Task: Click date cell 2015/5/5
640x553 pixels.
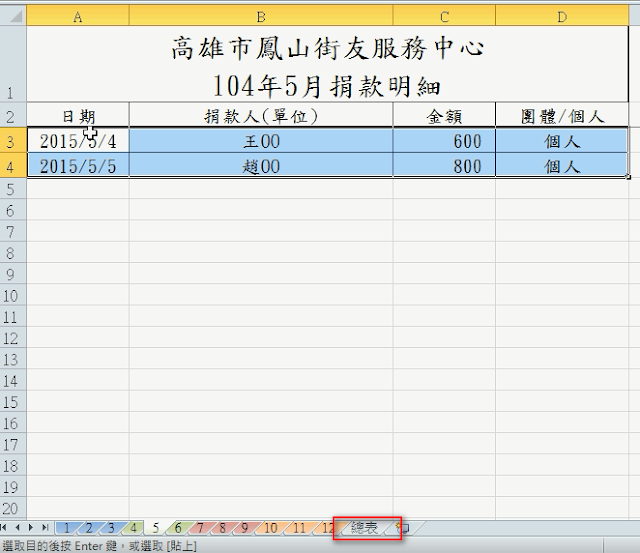Action: click(78, 165)
